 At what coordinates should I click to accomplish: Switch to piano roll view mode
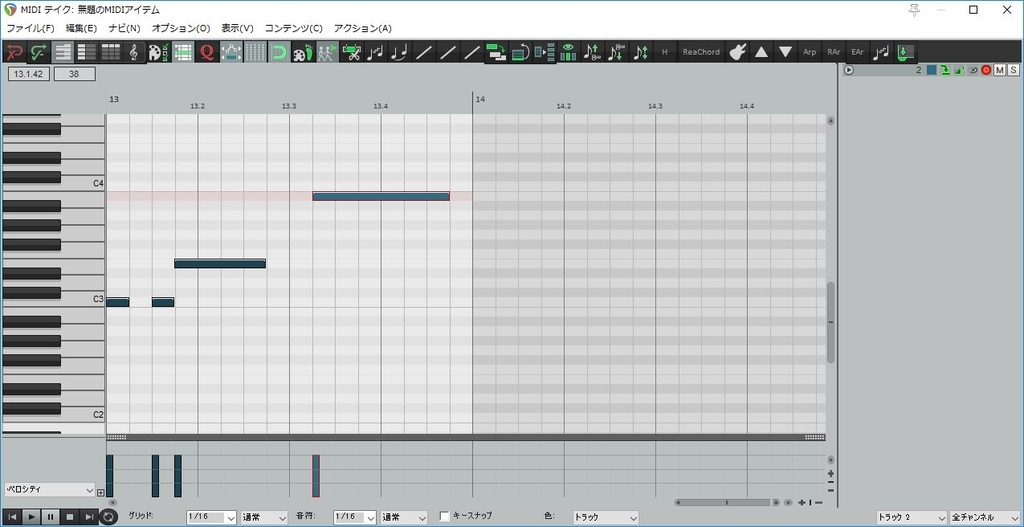coord(63,52)
